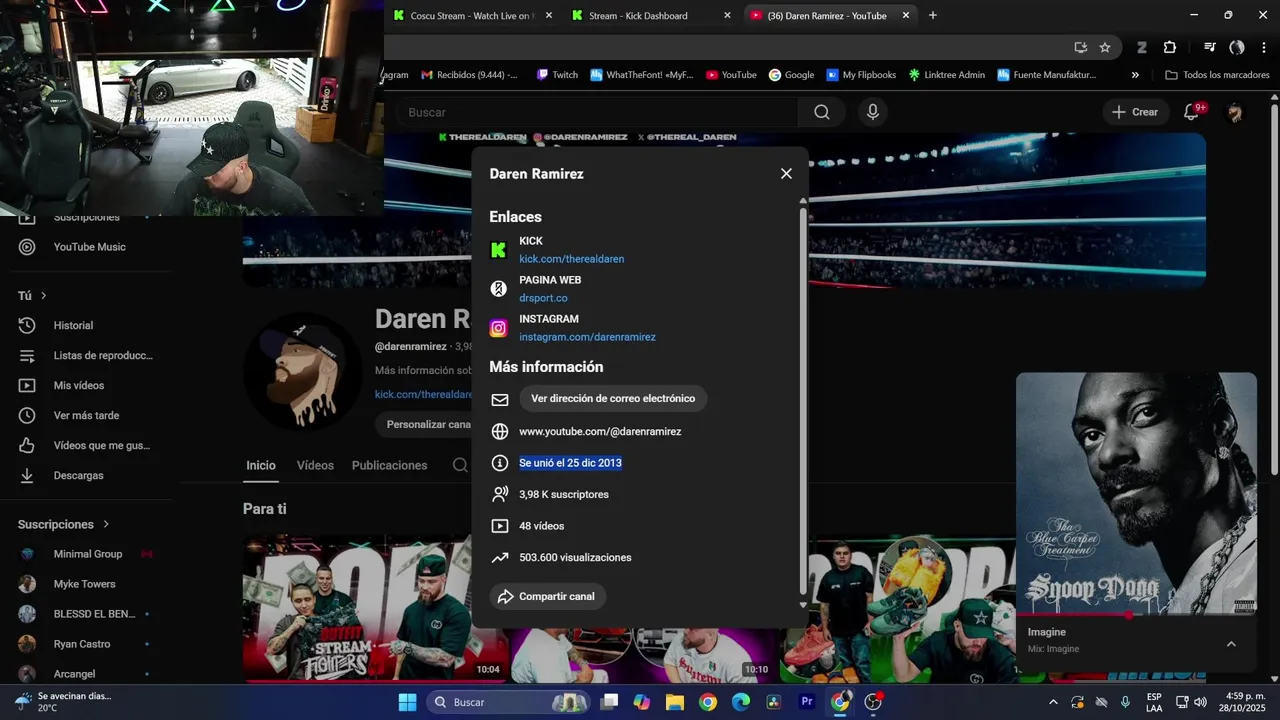
Task: Open a new browser tab
Action: pos(932,15)
